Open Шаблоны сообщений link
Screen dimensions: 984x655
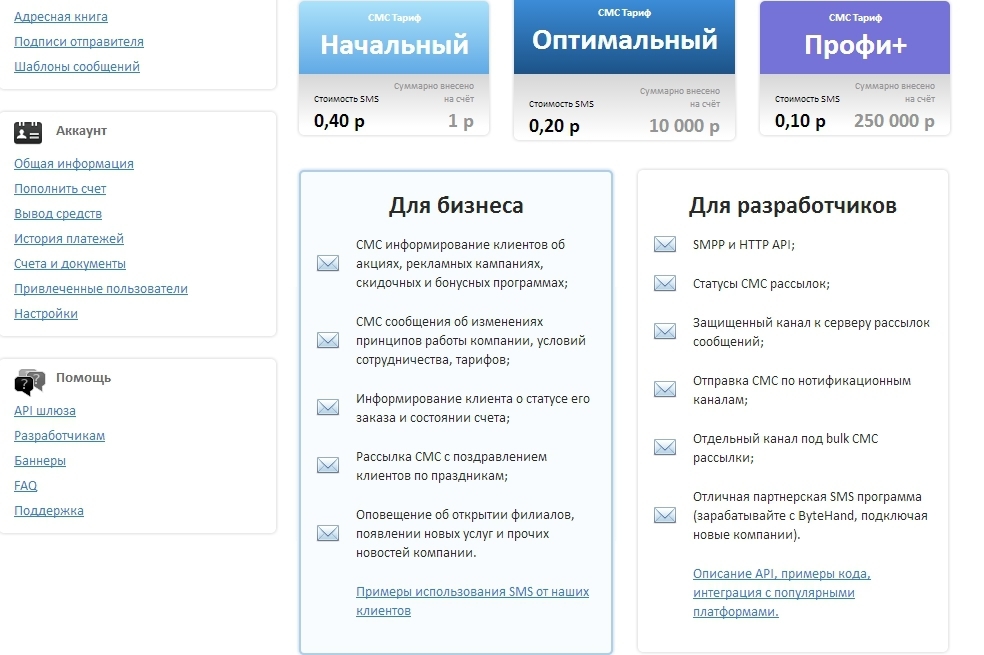pyautogui.click(x=77, y=67)
